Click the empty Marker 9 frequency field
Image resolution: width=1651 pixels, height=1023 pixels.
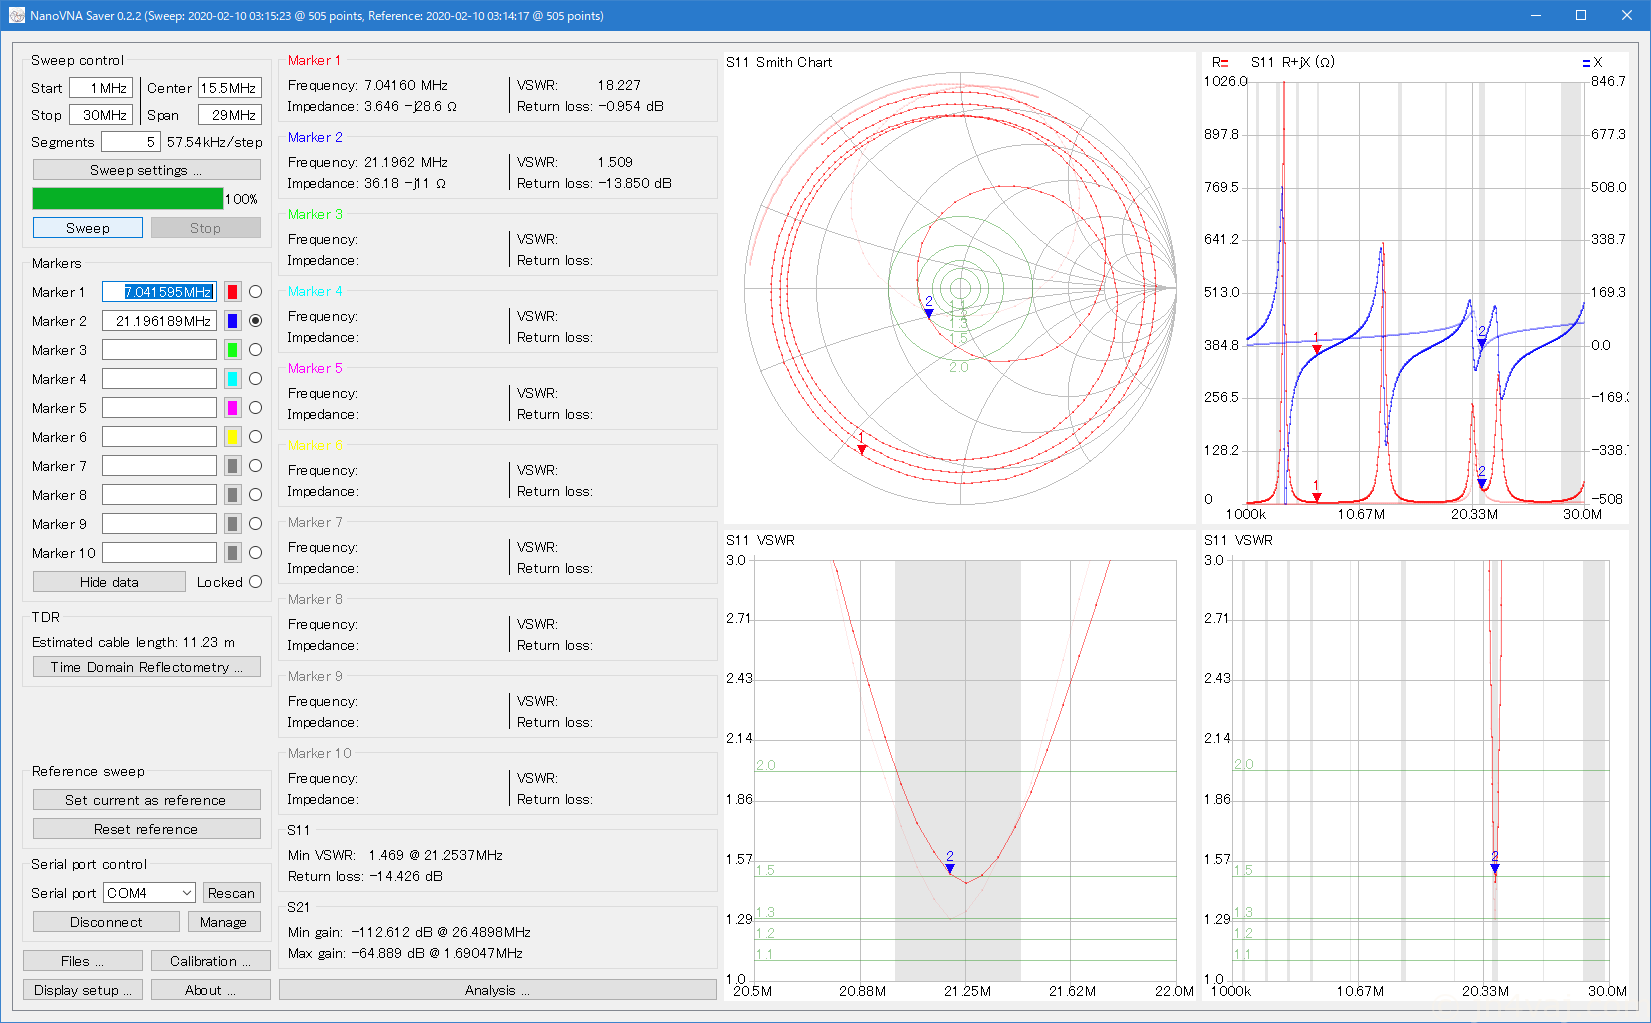[159, 524]
